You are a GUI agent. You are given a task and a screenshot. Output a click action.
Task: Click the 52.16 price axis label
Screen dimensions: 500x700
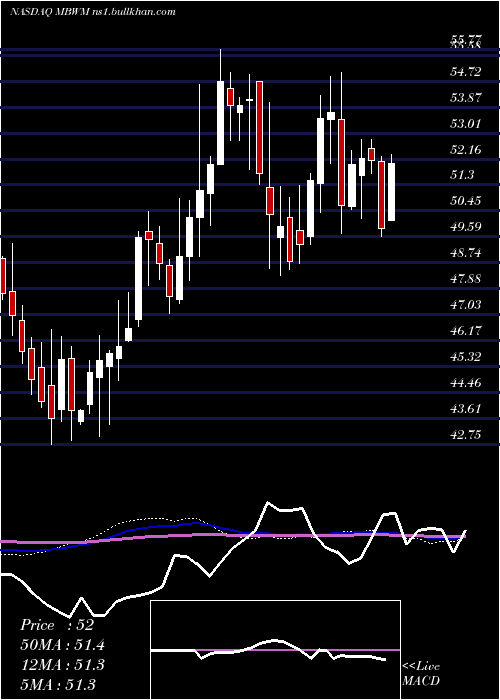click(466, 150)
